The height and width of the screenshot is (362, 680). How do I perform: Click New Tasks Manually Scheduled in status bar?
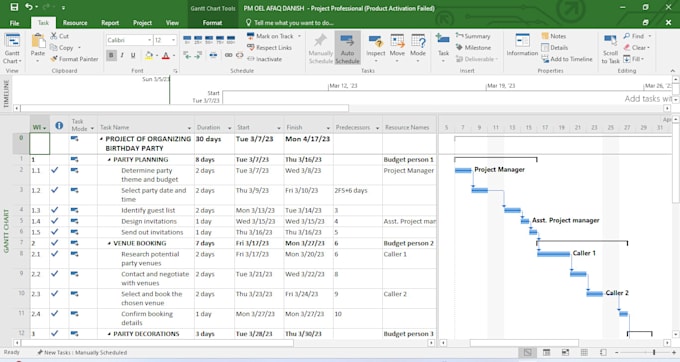[x=82, y=352]
